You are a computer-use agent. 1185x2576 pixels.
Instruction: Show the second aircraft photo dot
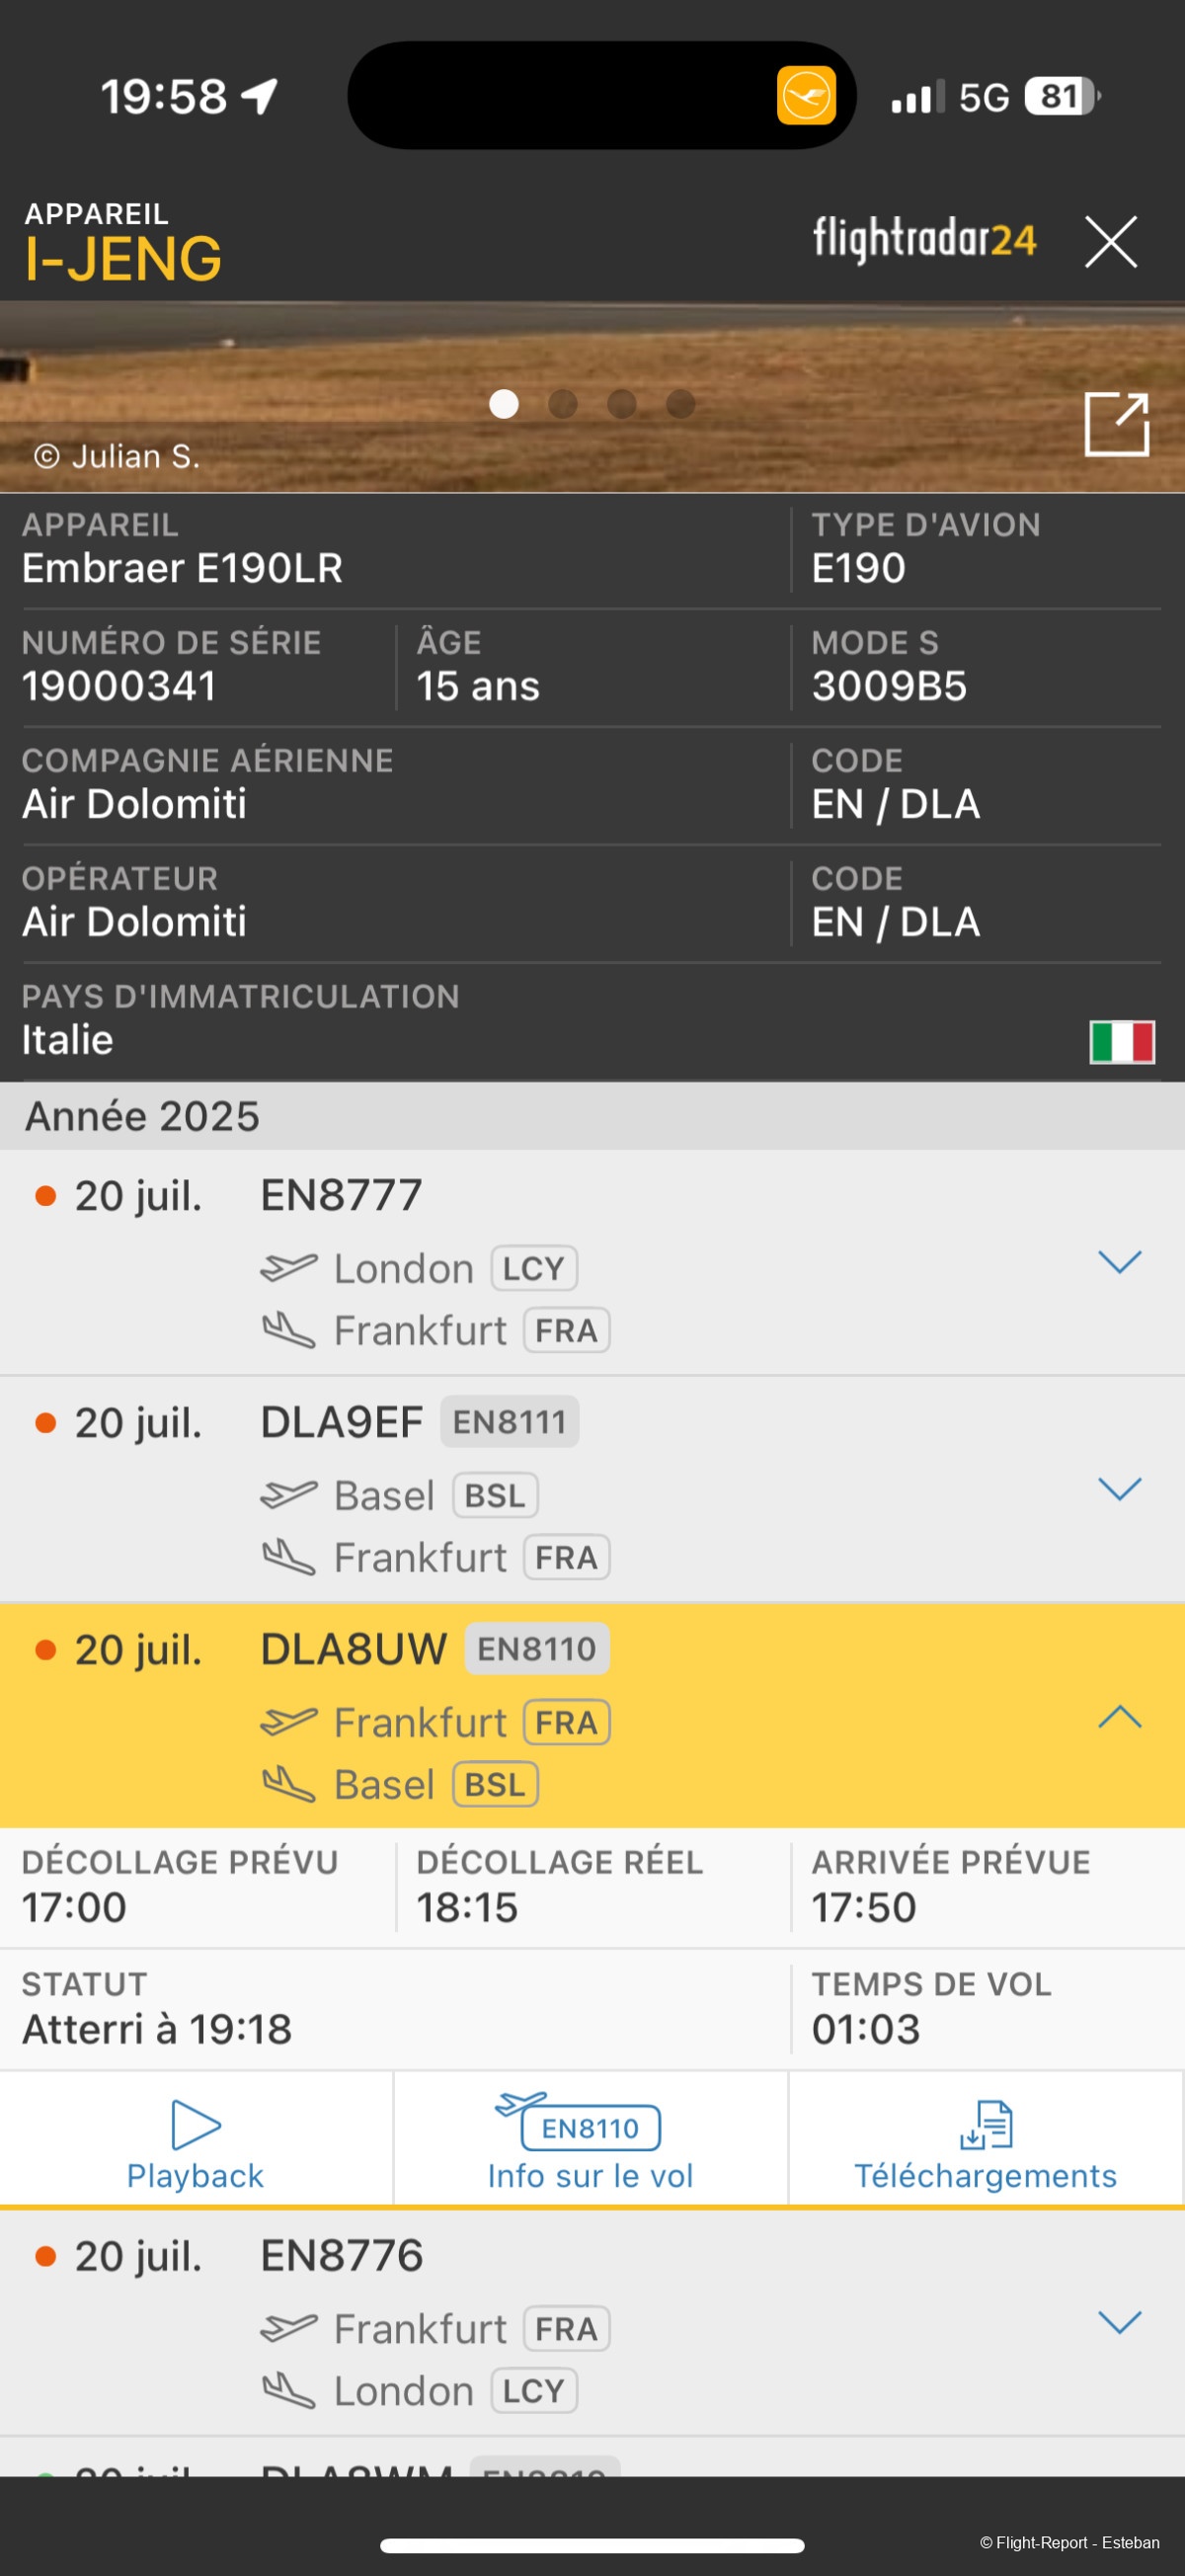tap(563, 404)
